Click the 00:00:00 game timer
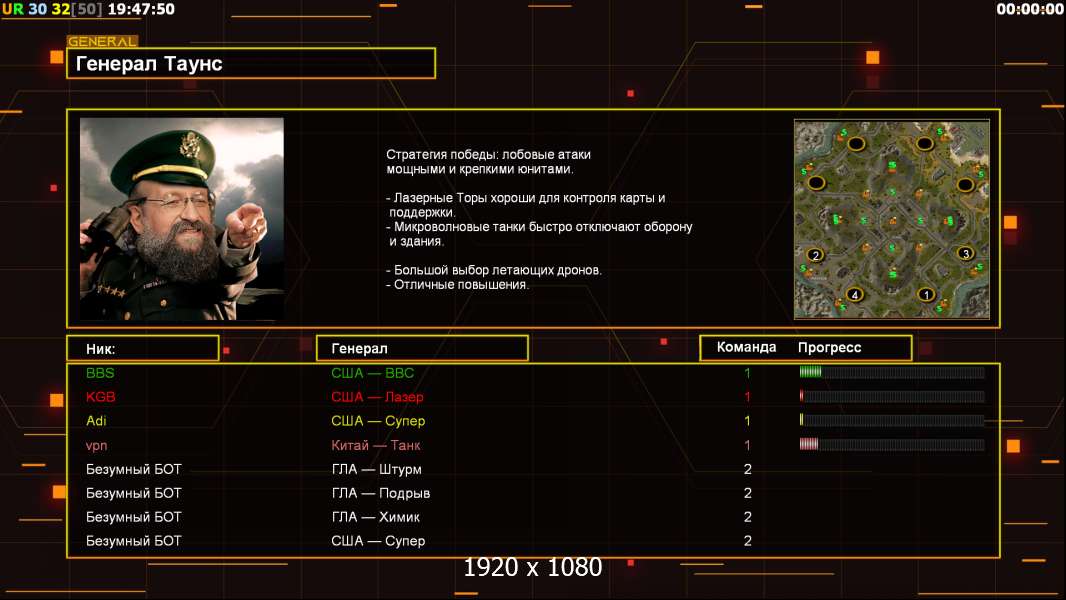 (x=1029, y=9)
